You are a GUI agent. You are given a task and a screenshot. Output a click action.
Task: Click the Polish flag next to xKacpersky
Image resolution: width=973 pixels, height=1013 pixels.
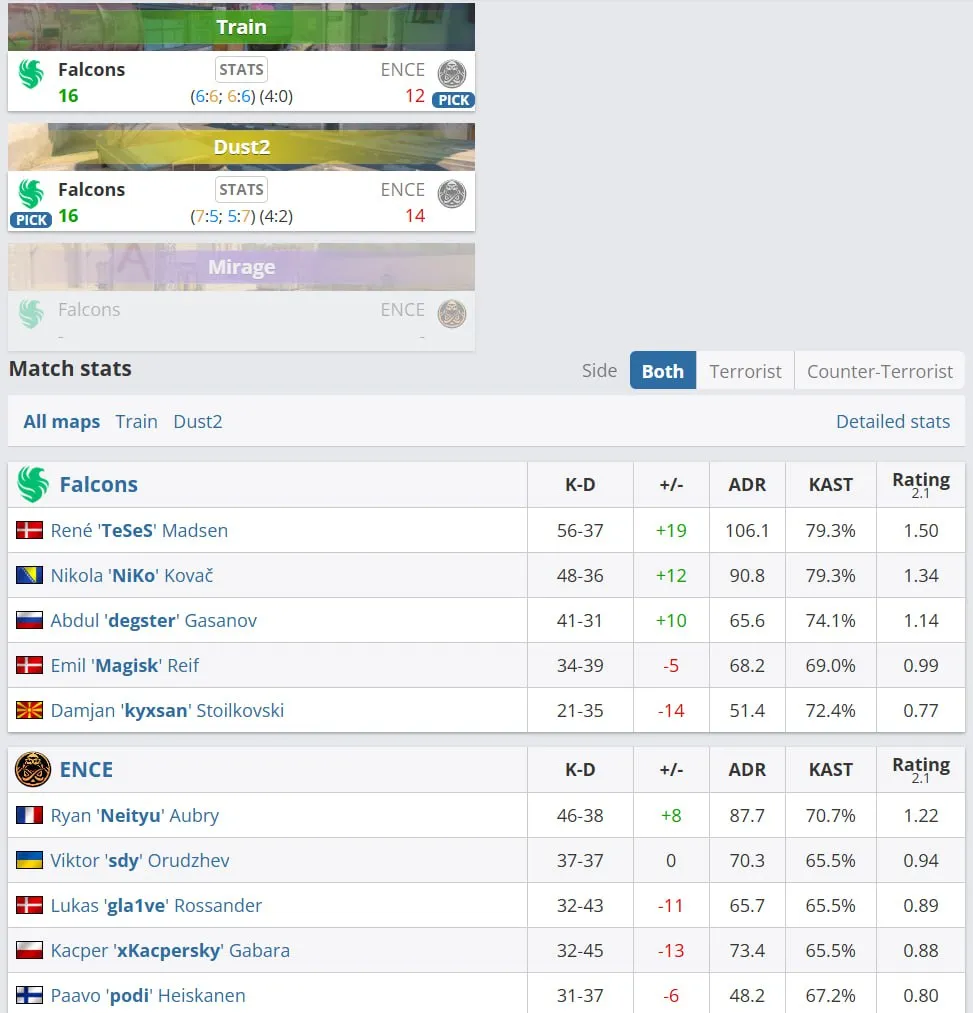pos(29,950)
